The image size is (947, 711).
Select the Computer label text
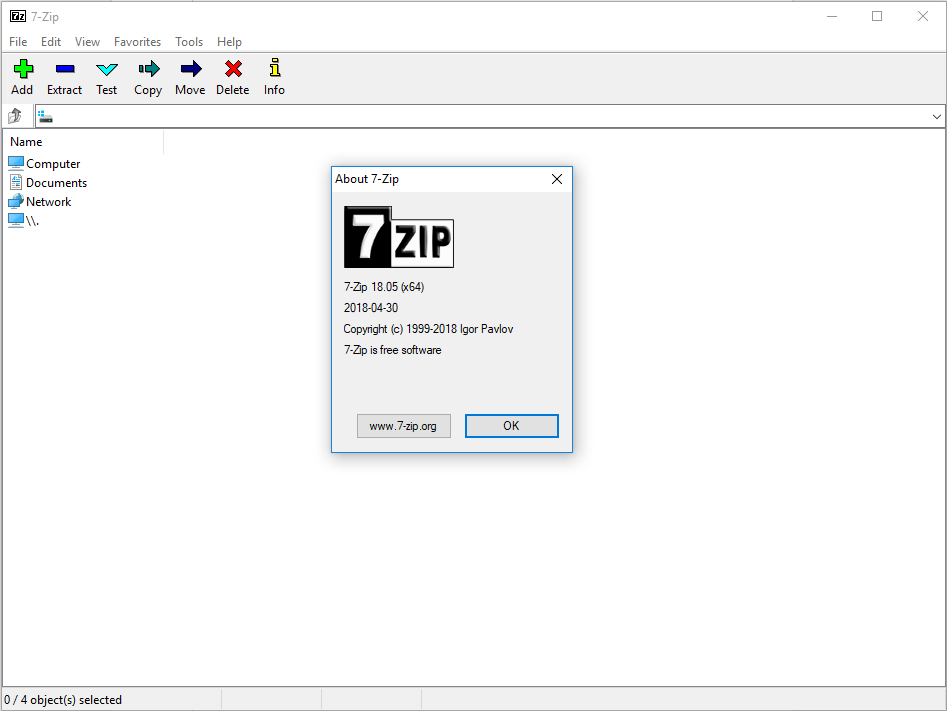(x=53, y=164)
